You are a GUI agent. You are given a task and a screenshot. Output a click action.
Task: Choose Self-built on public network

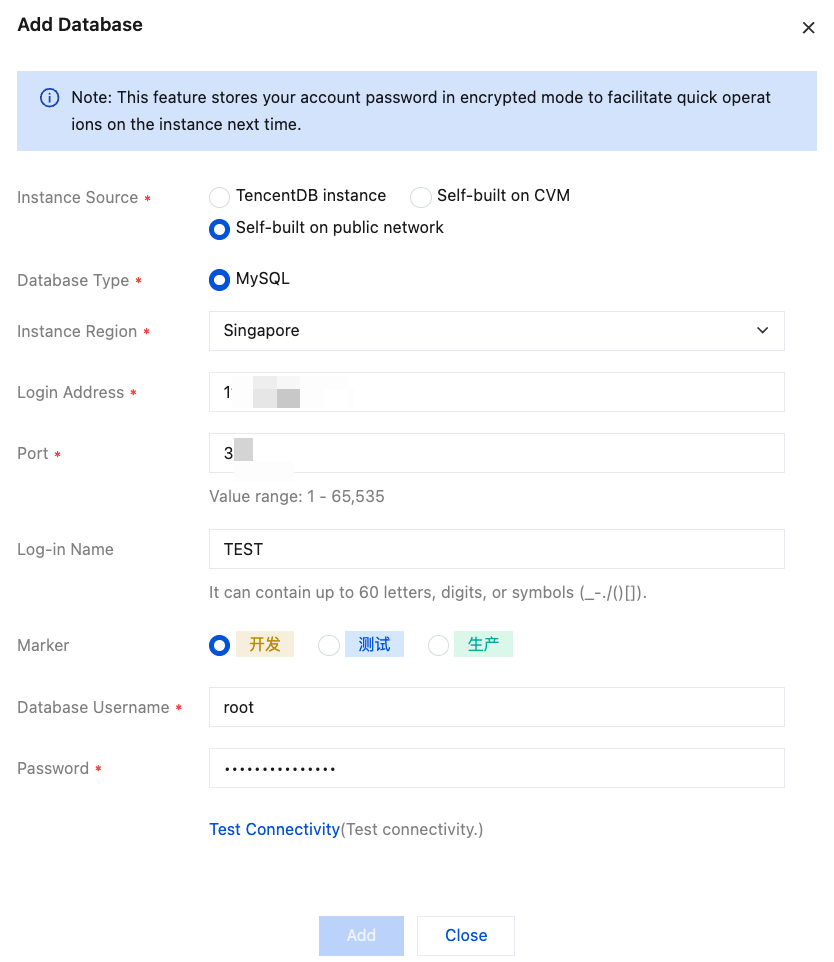coord(219,229)
